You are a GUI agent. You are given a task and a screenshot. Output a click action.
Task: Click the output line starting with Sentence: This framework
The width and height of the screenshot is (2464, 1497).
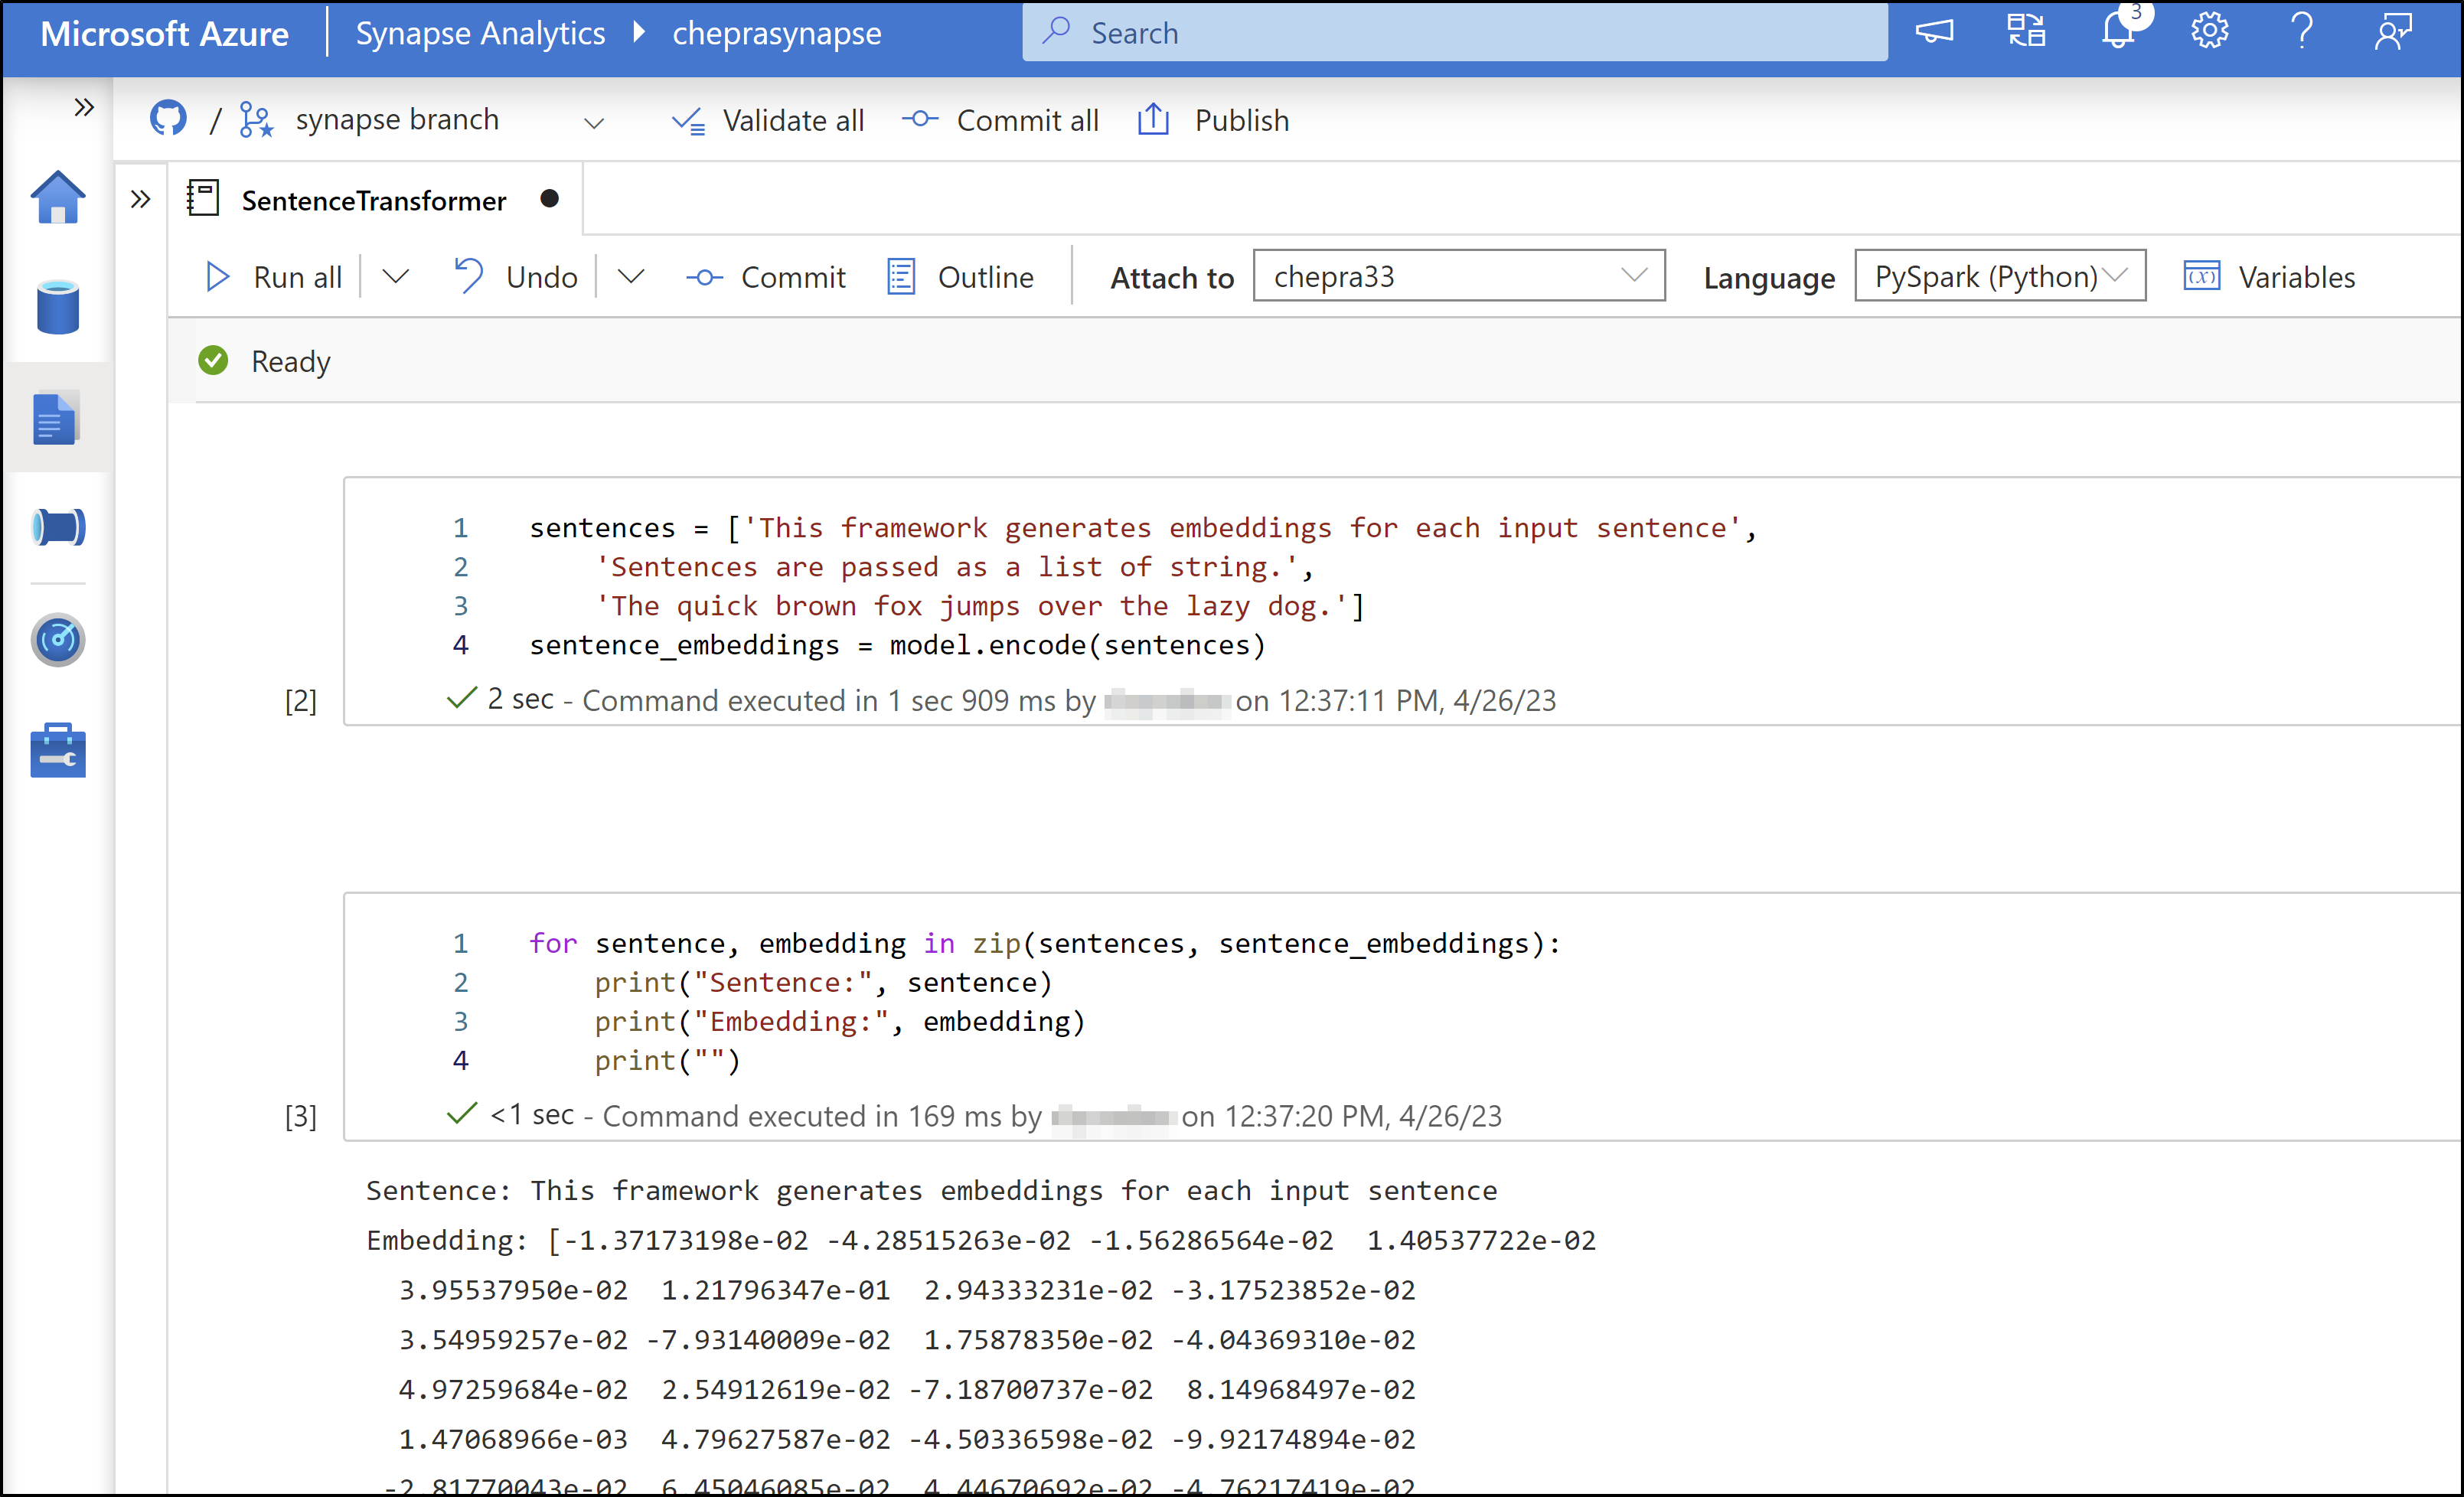pos(931,1190)
